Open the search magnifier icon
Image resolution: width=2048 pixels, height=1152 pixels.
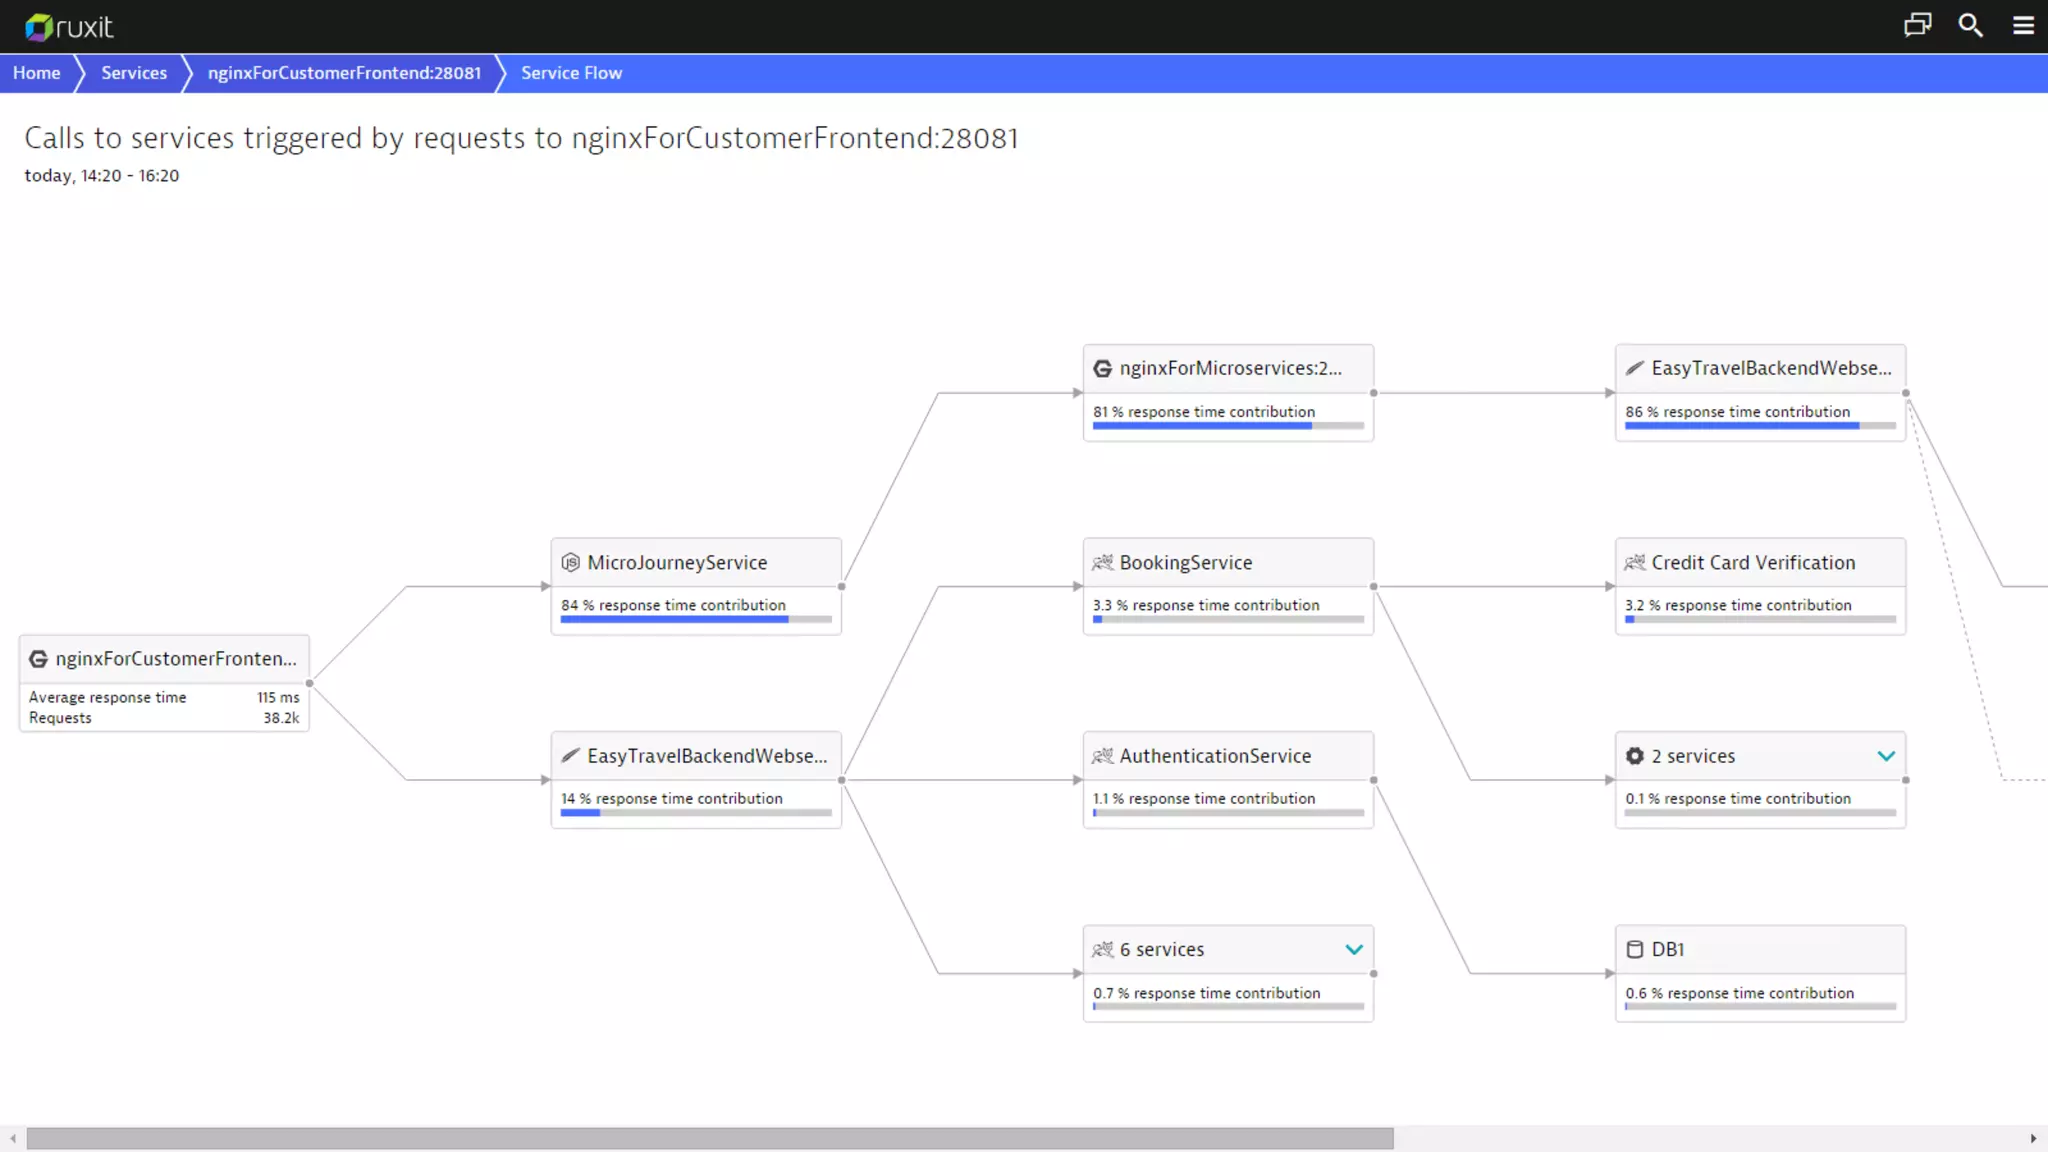(x=1970, y=25)
